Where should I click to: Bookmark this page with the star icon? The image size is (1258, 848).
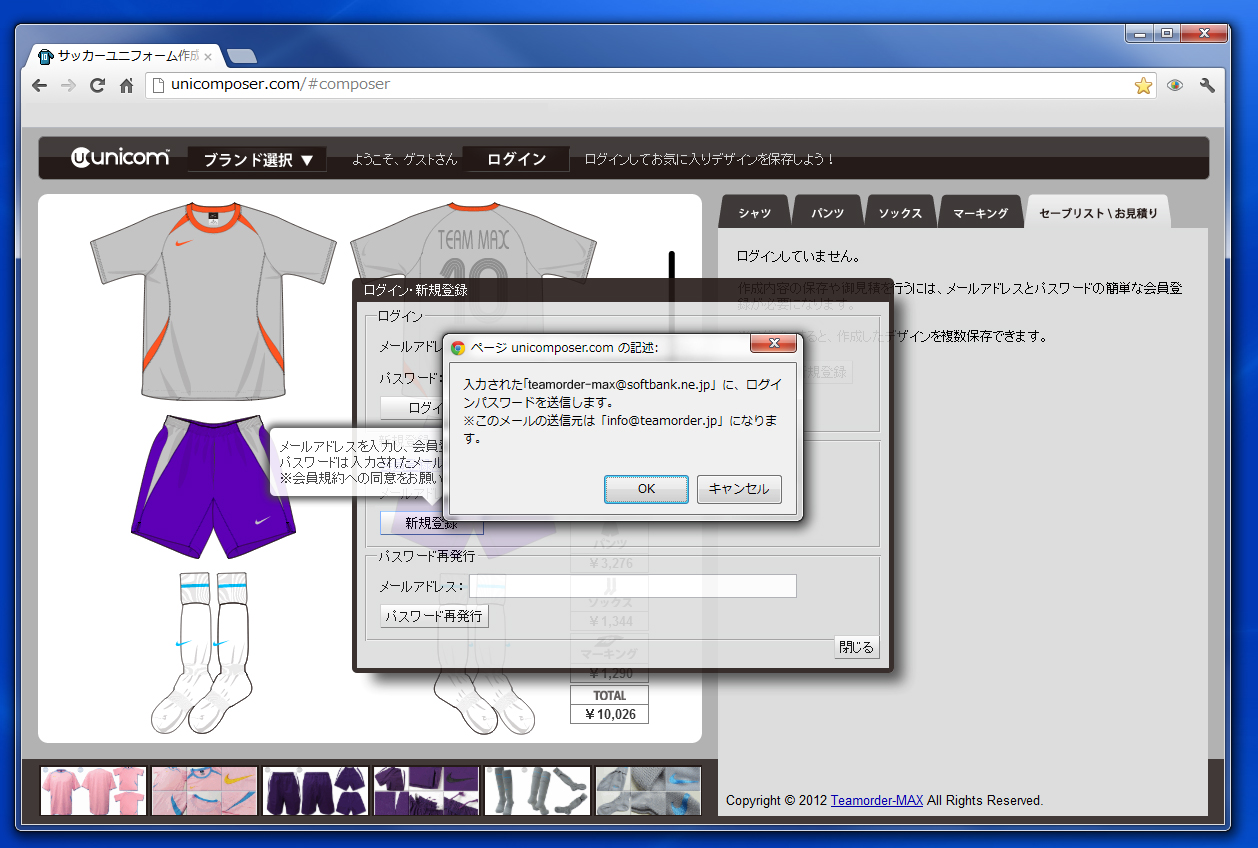point(1143,86)
